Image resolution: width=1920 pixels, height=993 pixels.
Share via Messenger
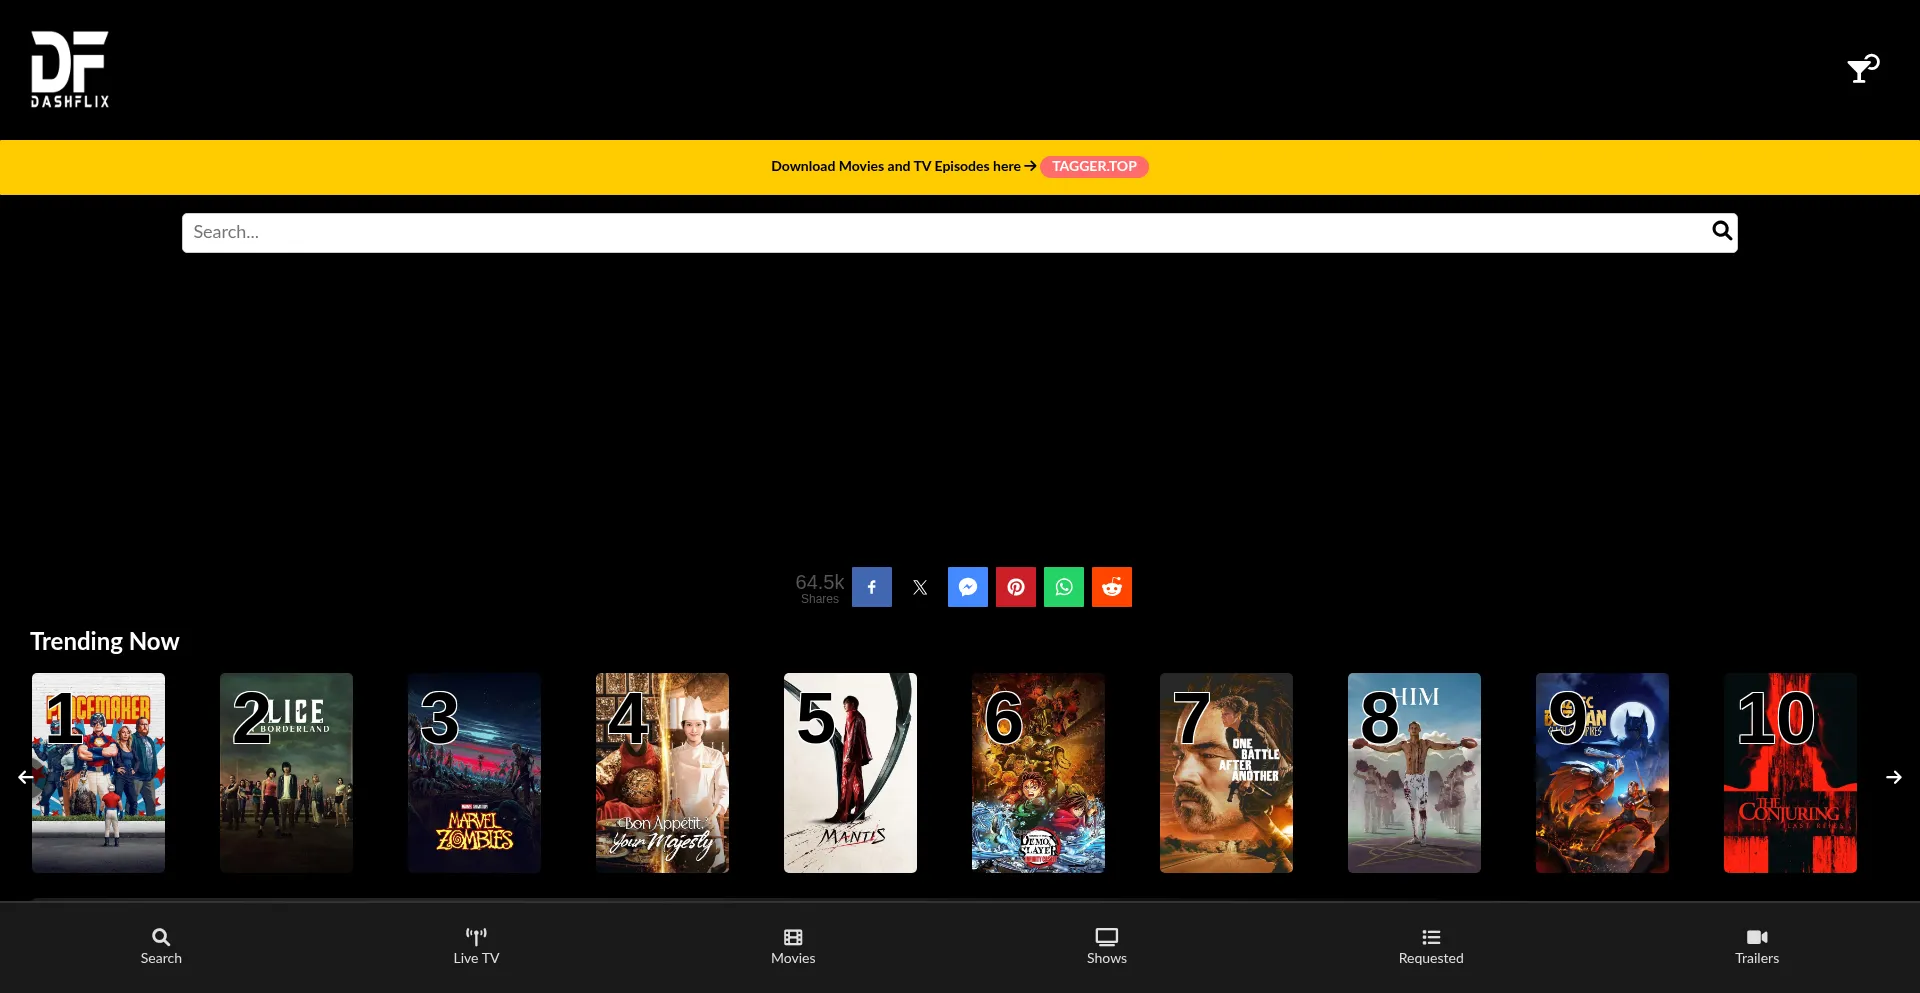(967, 587)
